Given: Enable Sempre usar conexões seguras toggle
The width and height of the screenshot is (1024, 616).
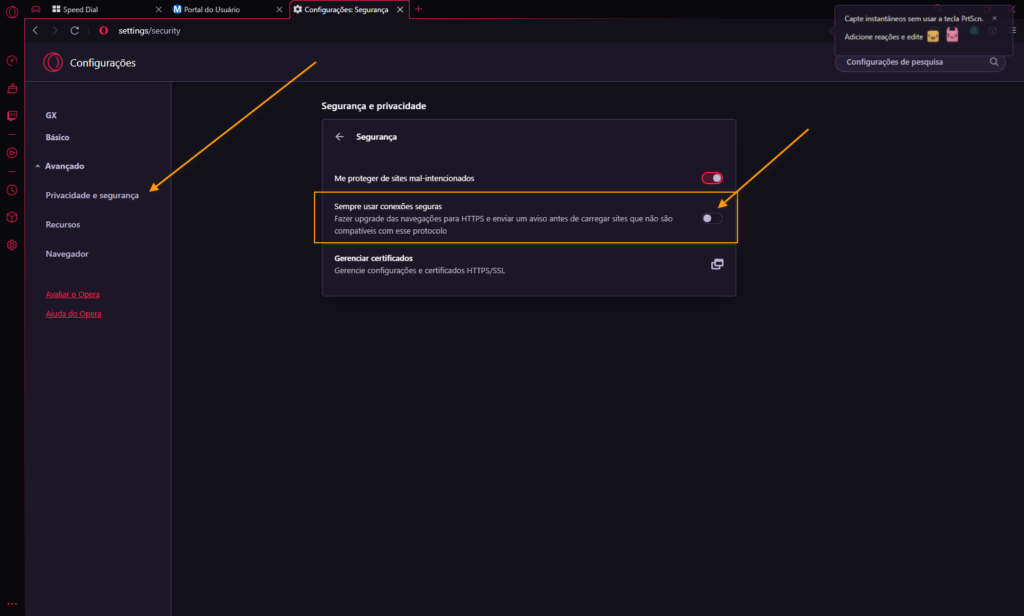Looking at the screenshot, I should point(712,218).
